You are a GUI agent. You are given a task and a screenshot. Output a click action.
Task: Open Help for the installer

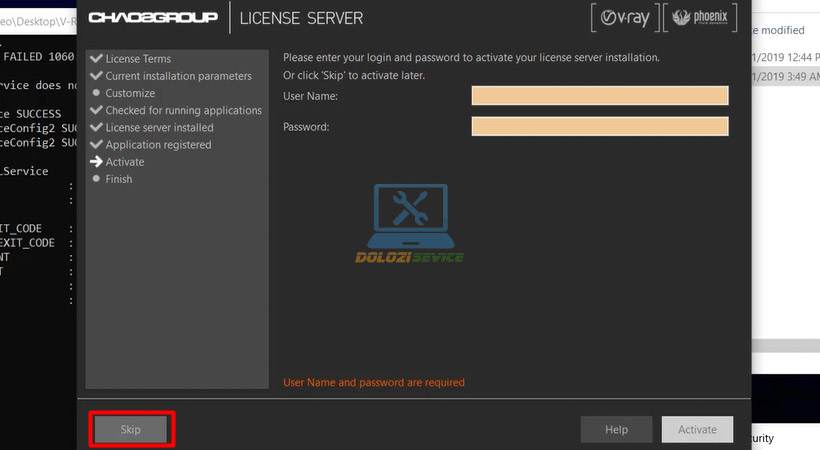coord(616,429)
